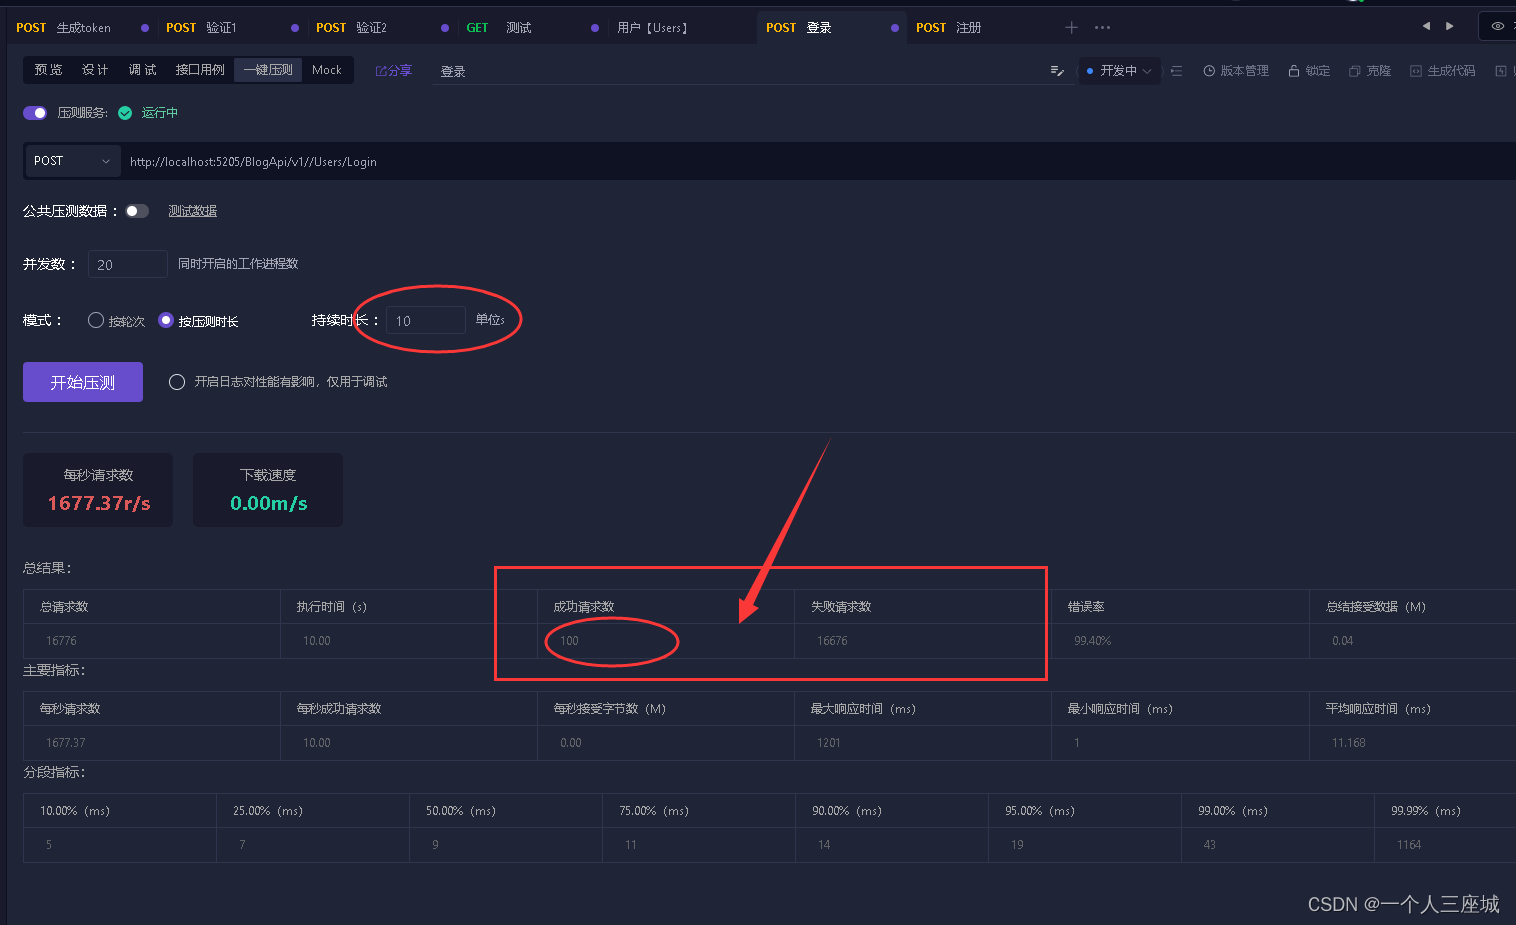Open a new tab with the plus icon
This screenshot has width=1516, height=925.
pos(1071,28)
